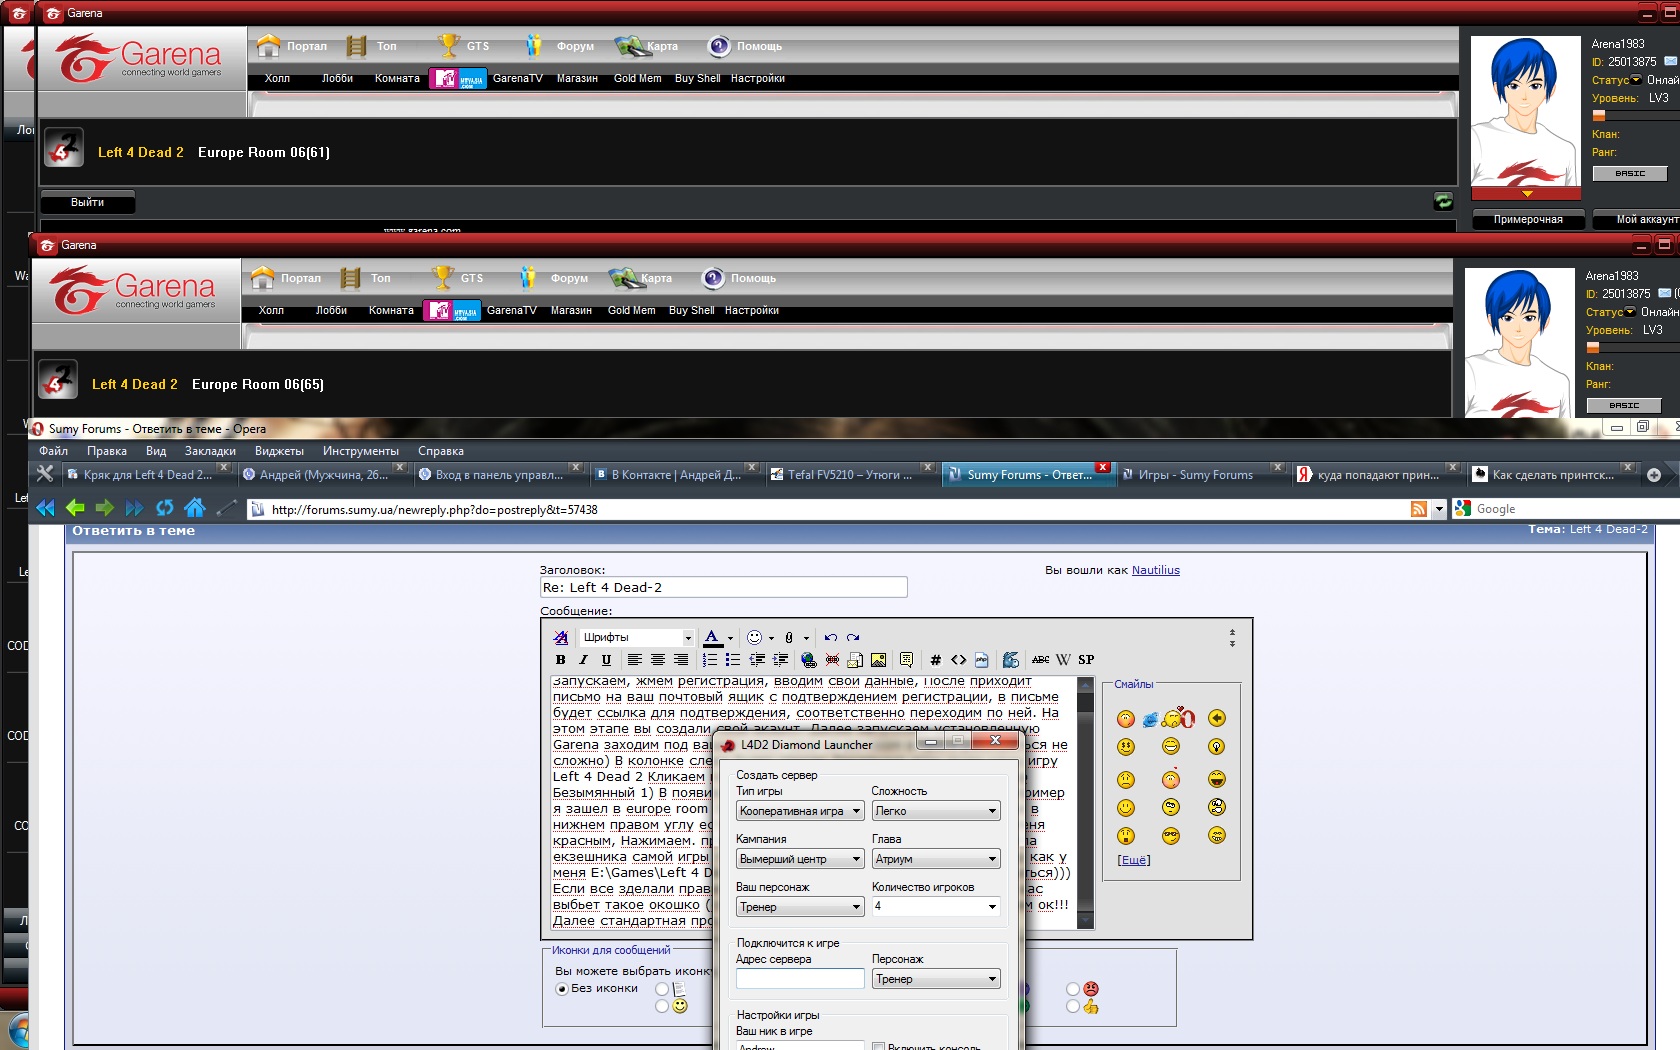
Task: Toggle bold formatting in the message editor
Action: [x=560, y=660]
